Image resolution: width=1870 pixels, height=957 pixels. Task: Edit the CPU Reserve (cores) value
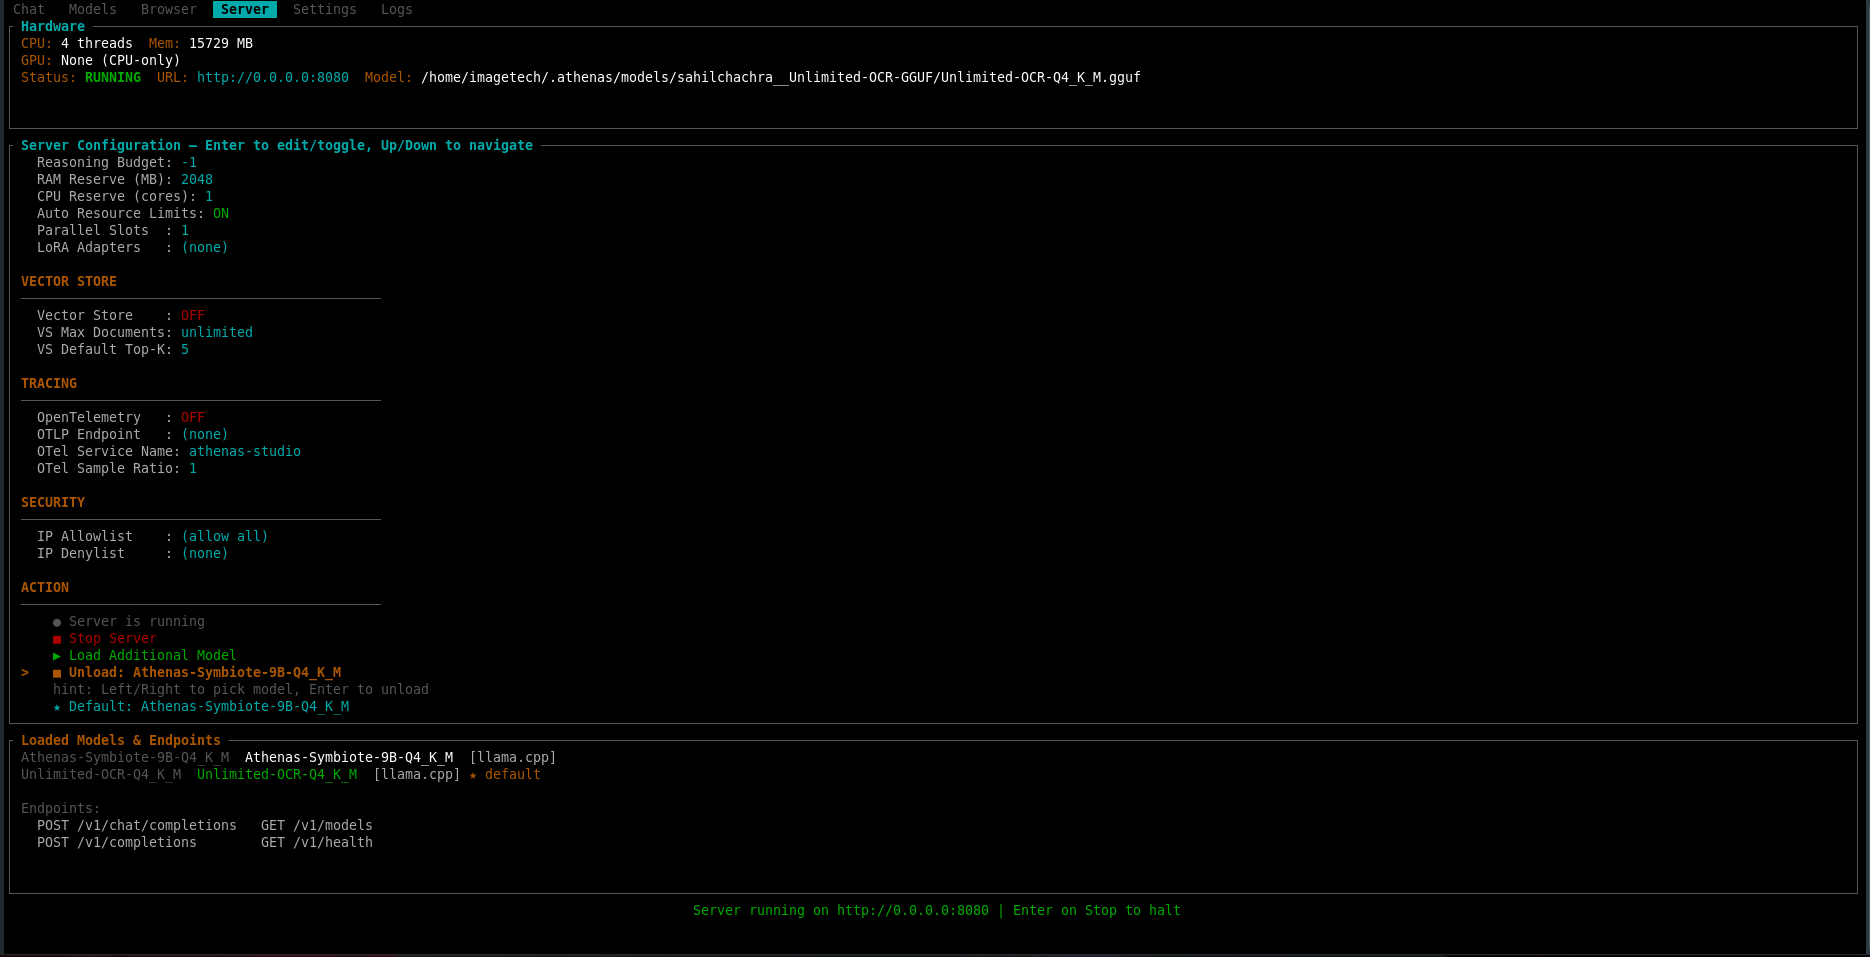[x=209, y=197]
